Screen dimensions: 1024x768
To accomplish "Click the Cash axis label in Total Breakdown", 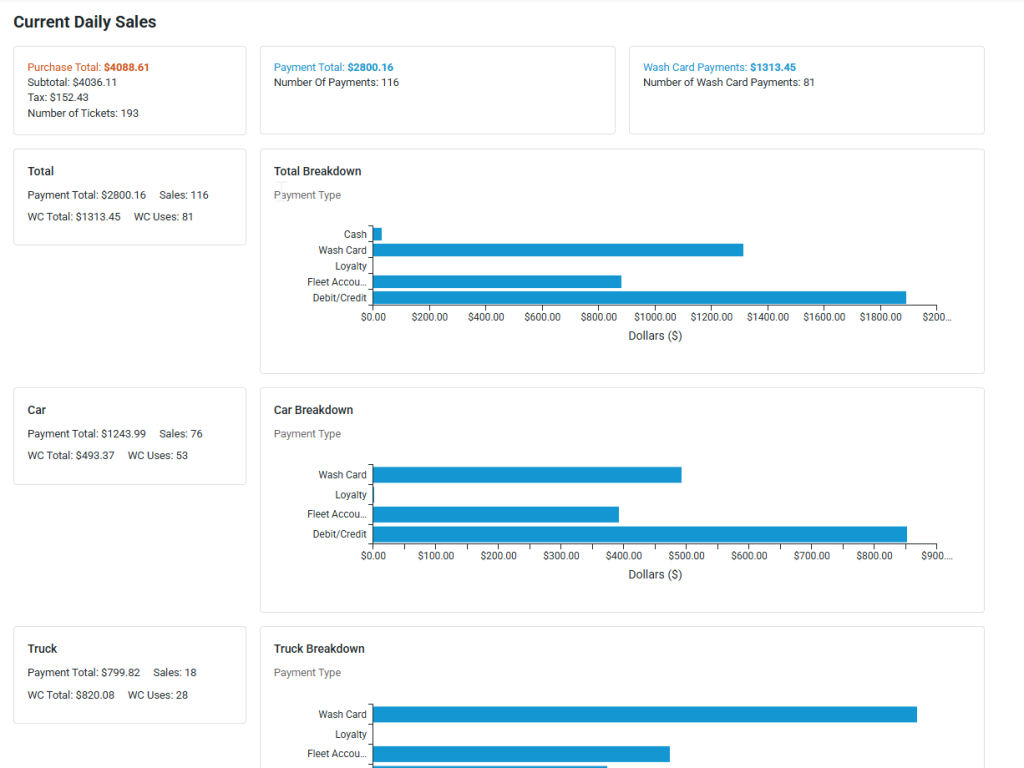I will pos(355,234).
